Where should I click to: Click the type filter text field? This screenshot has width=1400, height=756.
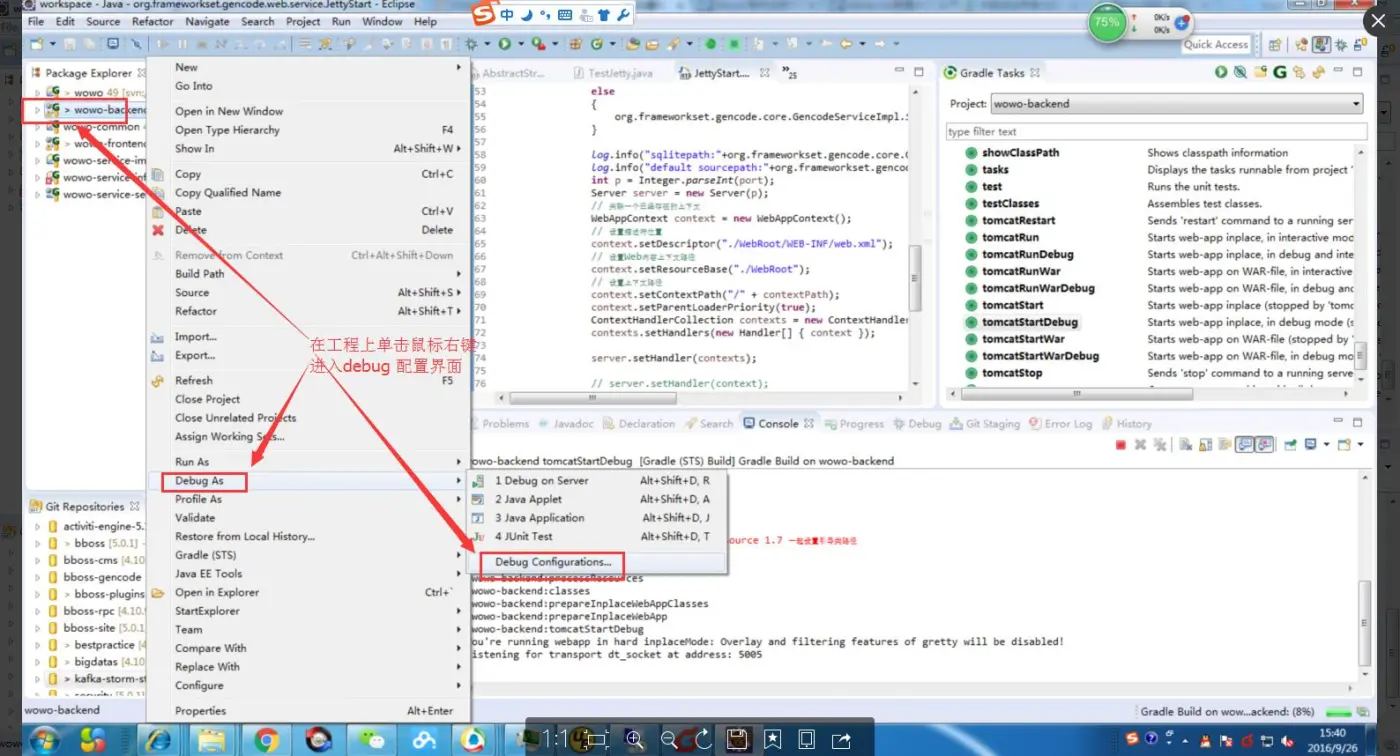(1156, 132)
